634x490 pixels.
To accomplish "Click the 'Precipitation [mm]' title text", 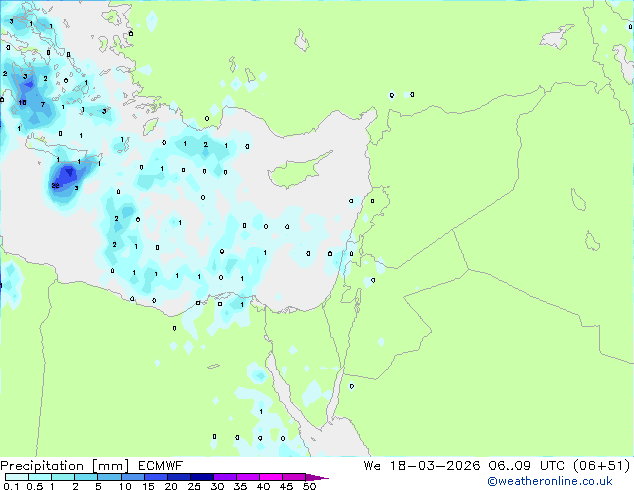I will (65, 466).
